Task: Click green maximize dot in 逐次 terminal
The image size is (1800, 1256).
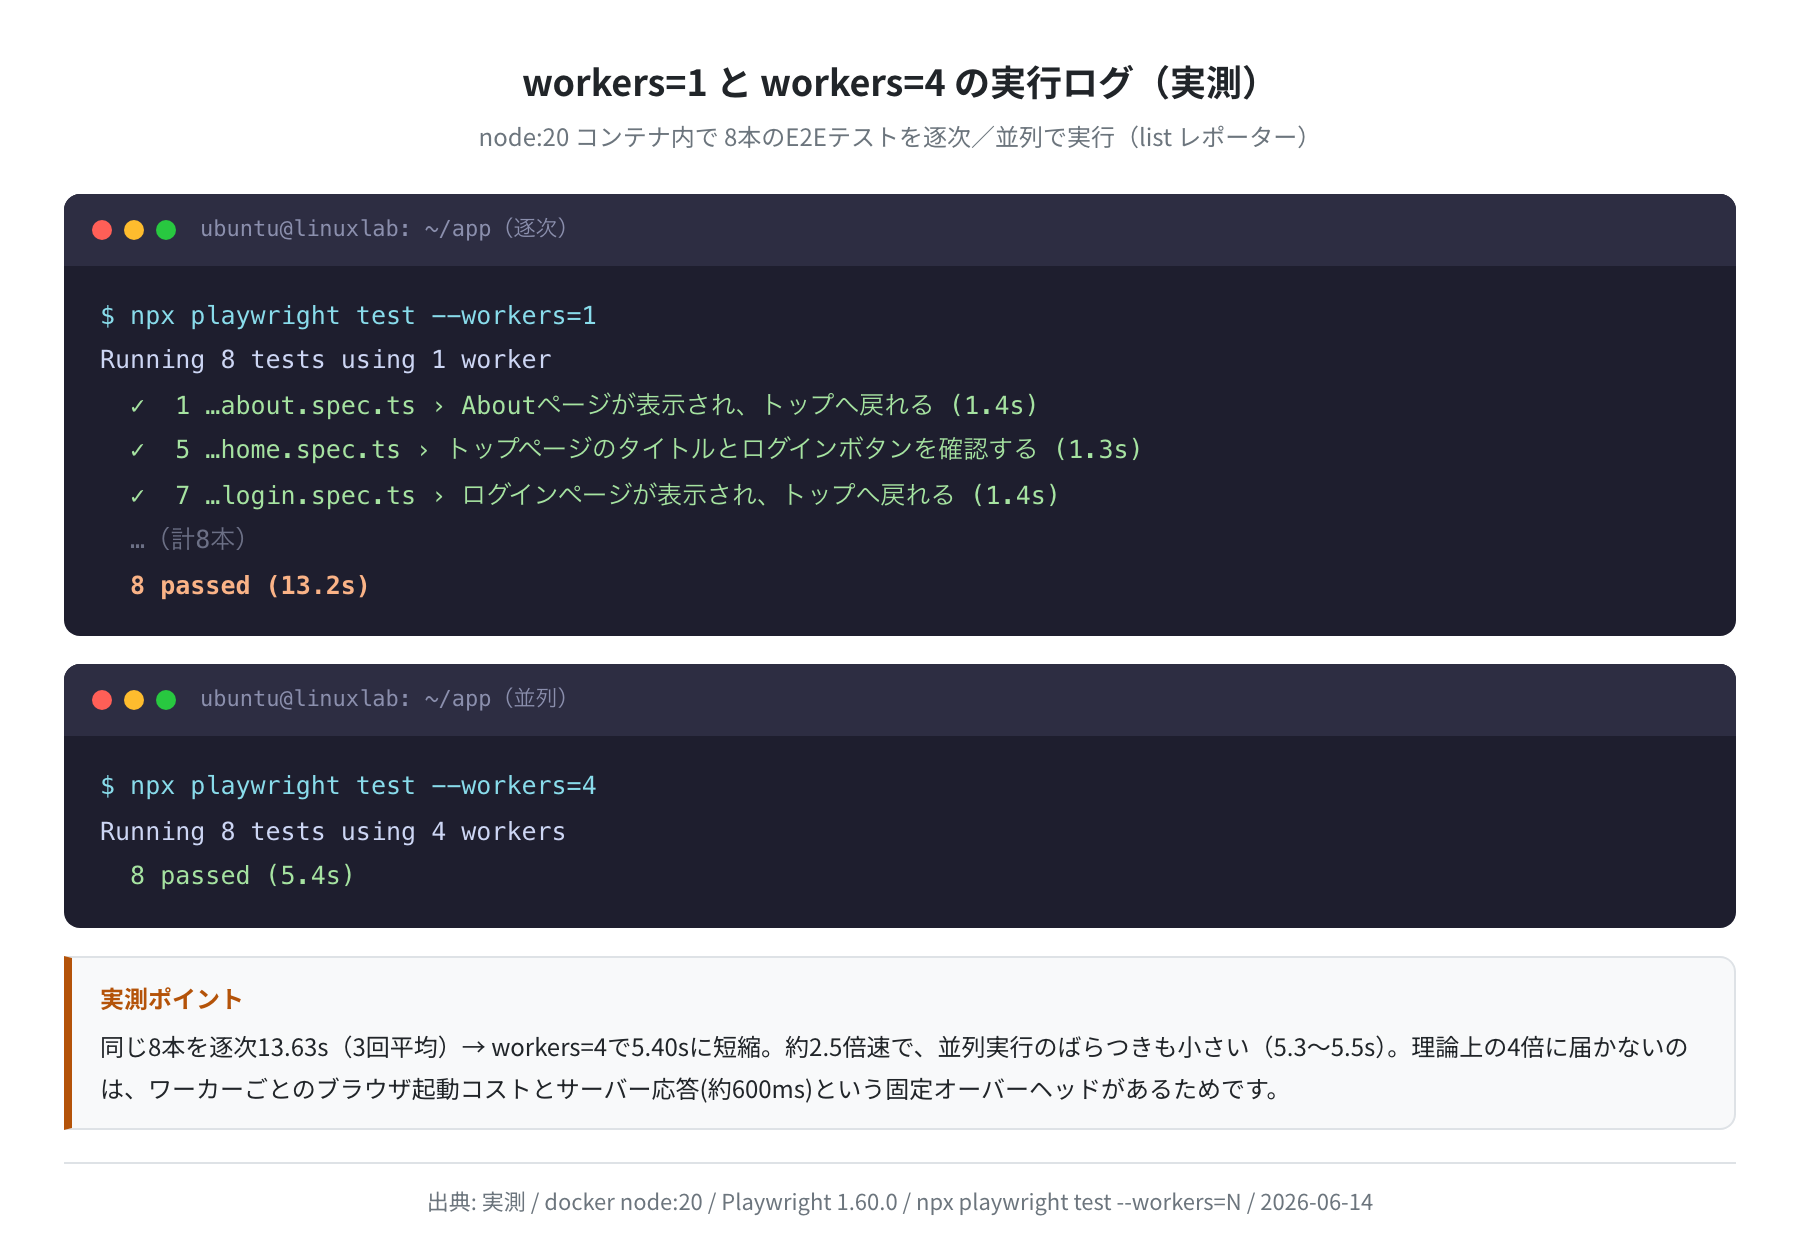Action: tap(166, 230)
